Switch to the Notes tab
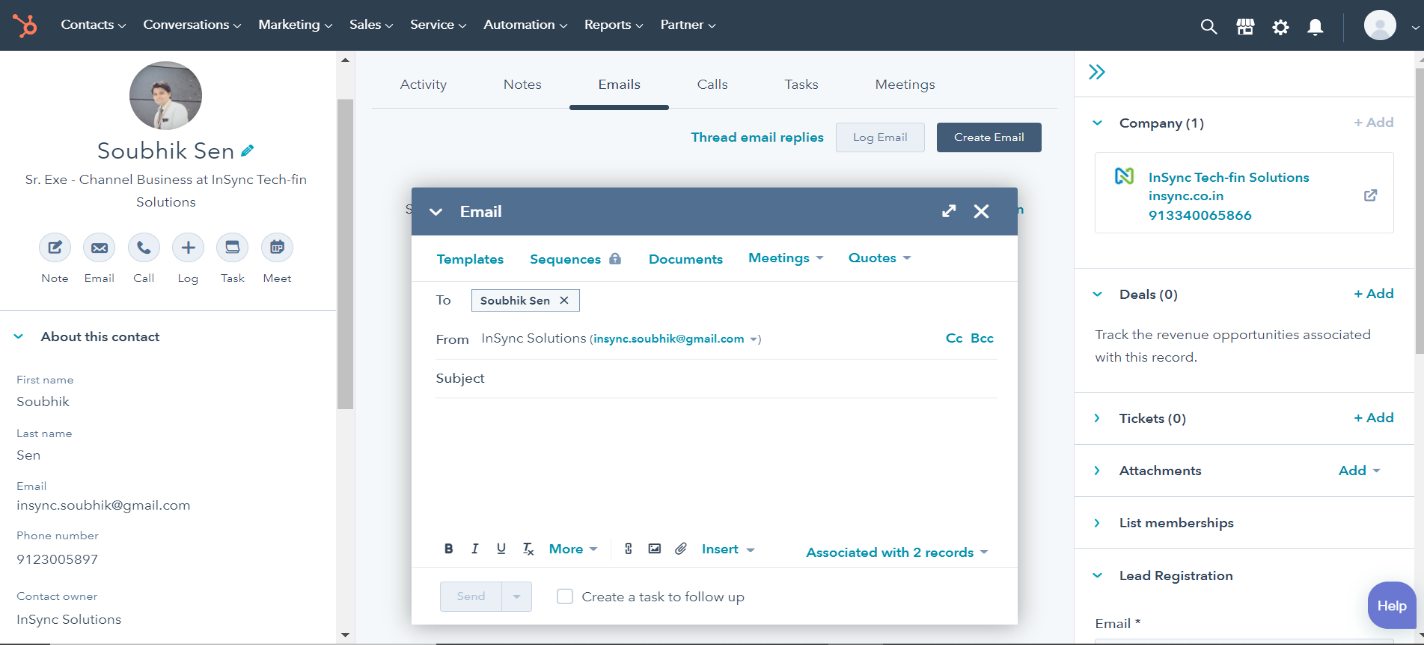This screenshot has height=645, width=1424. click(522, 85)
